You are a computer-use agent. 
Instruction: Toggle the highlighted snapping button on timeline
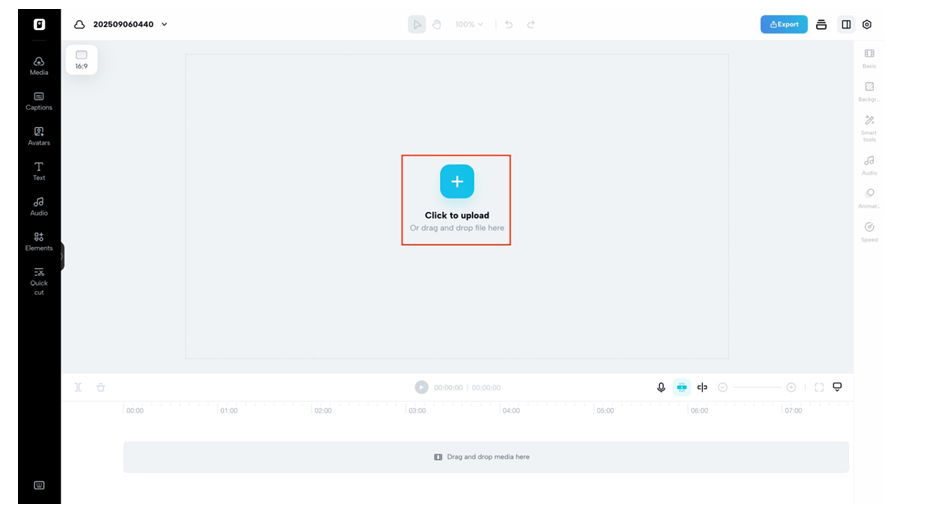click(x=681, y=387)
